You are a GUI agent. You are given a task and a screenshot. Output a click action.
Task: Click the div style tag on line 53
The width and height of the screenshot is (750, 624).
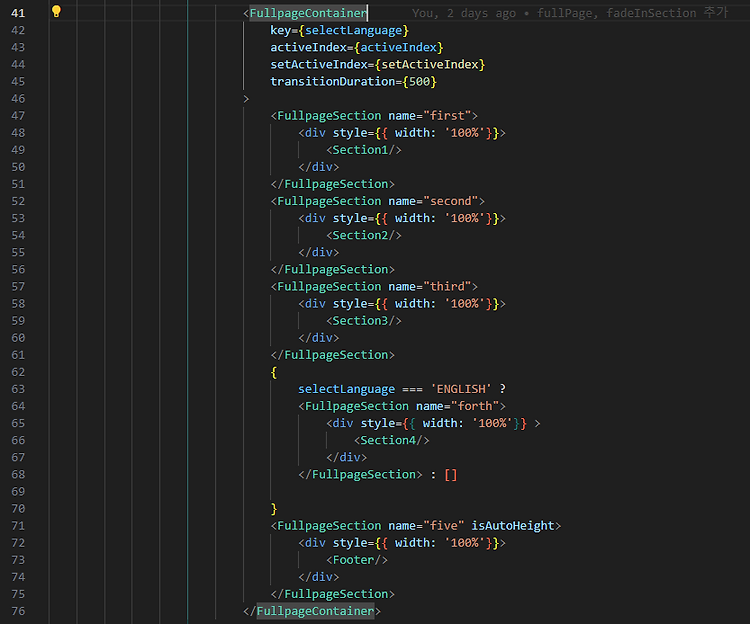[x=402, y=219]
